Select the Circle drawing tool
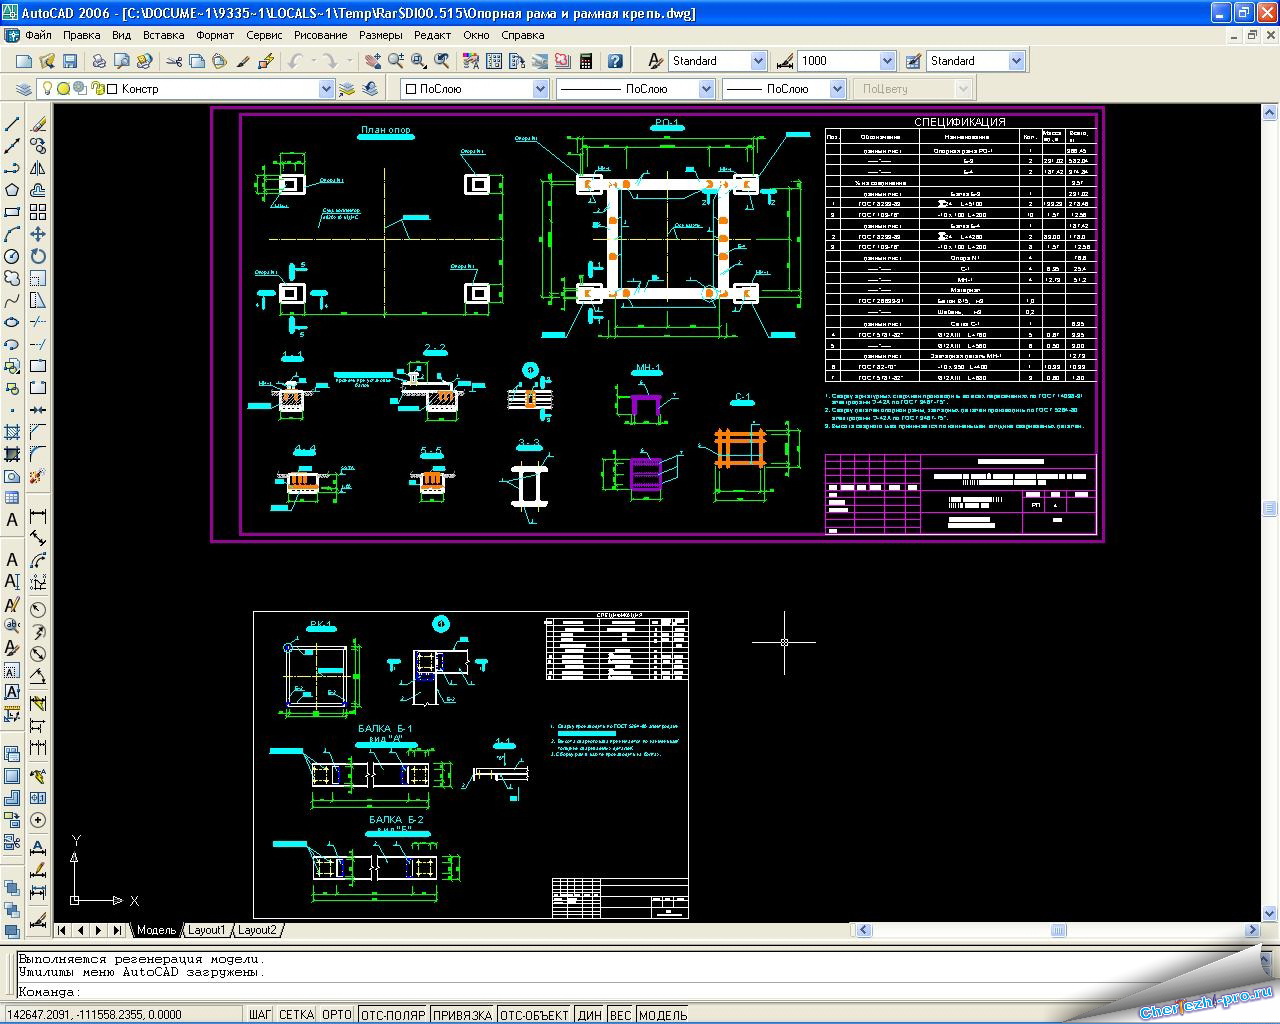 tap(13, 256)
